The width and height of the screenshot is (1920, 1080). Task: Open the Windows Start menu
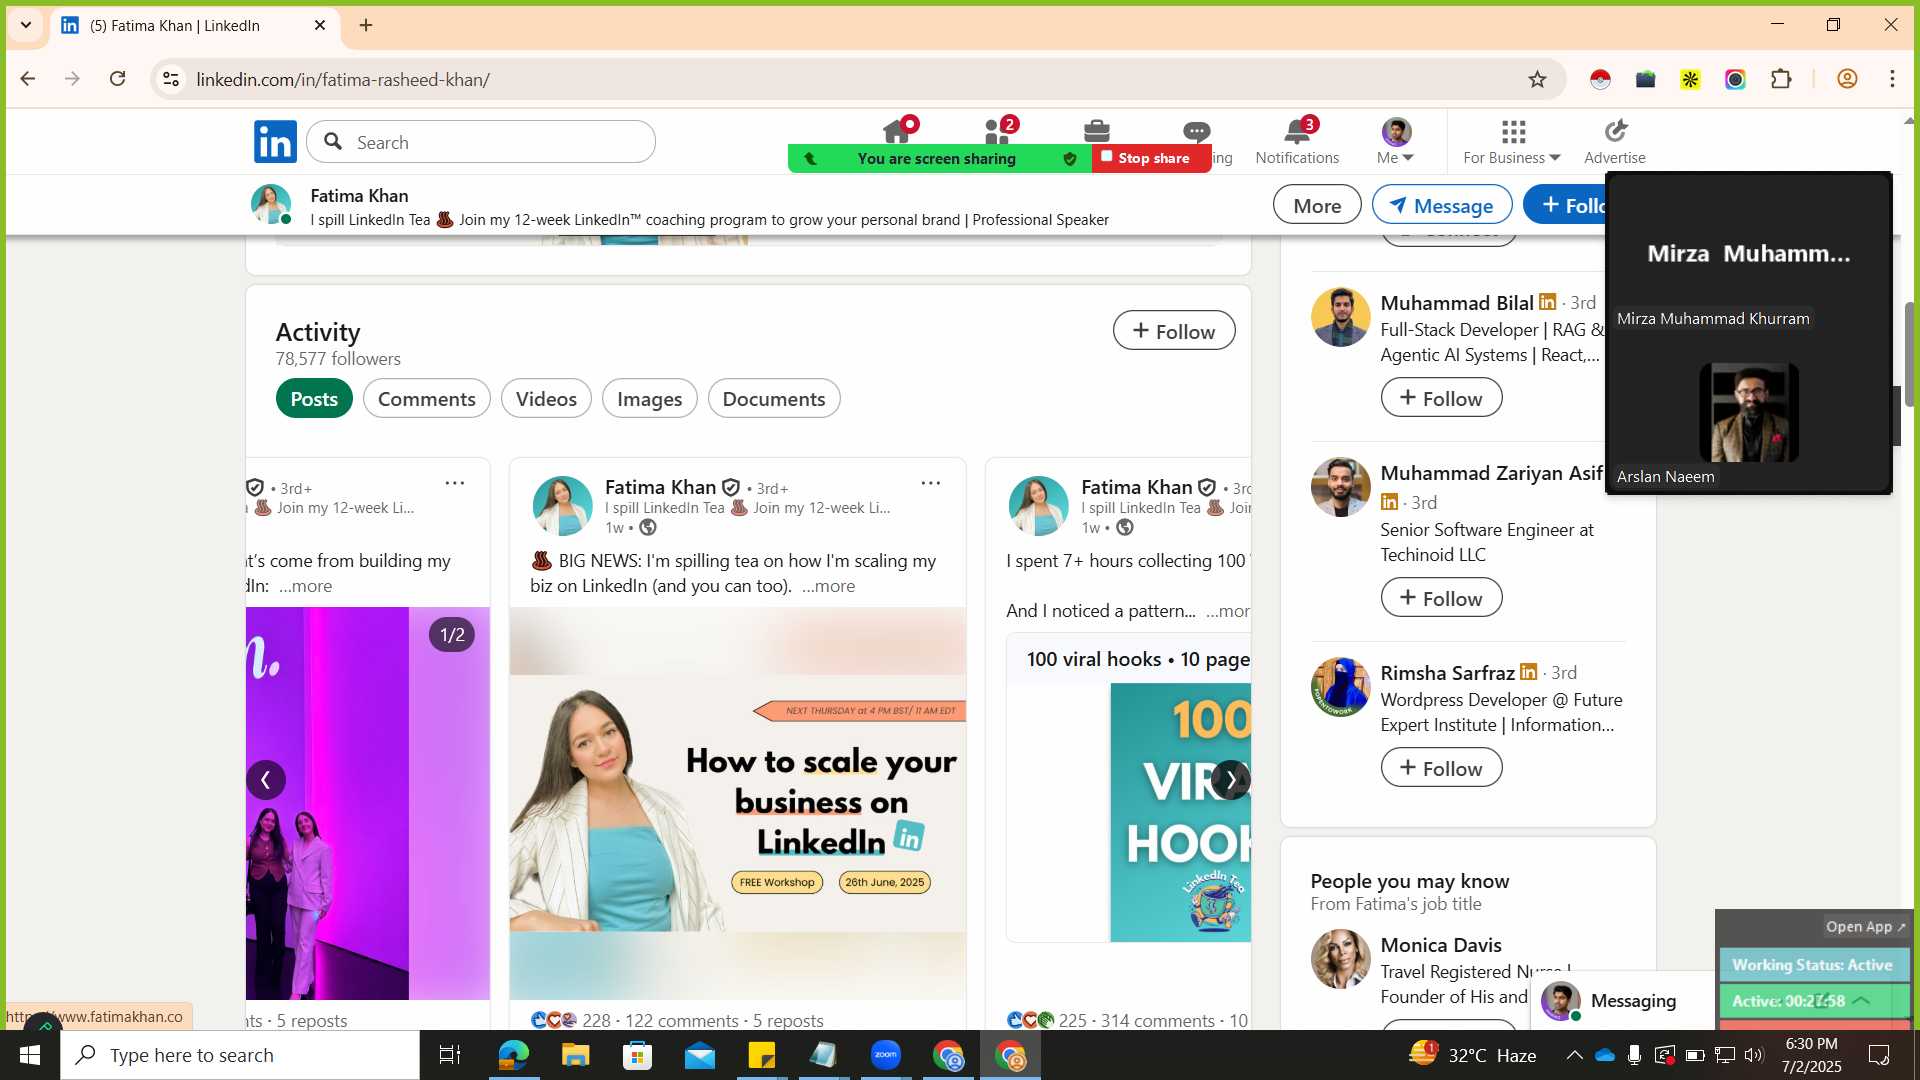(30, 1055)
